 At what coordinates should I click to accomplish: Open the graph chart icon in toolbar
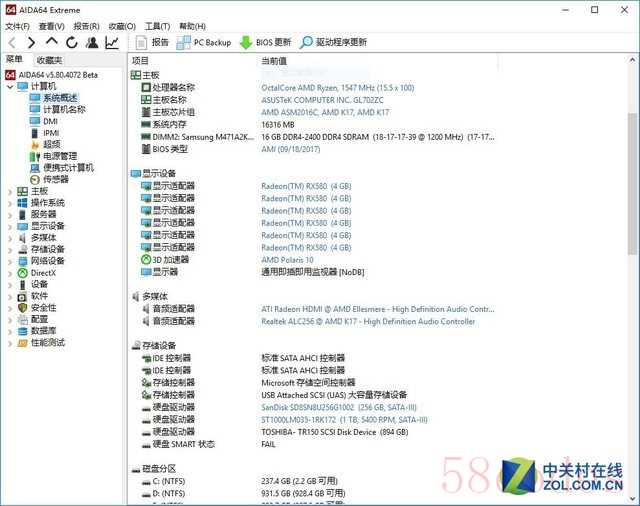coord(112,42)
